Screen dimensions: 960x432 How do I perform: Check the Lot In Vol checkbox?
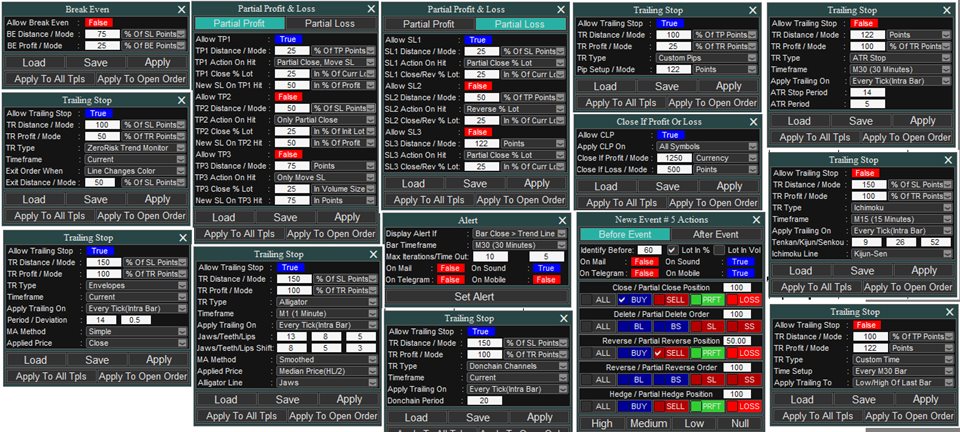[x=723, y=249]
